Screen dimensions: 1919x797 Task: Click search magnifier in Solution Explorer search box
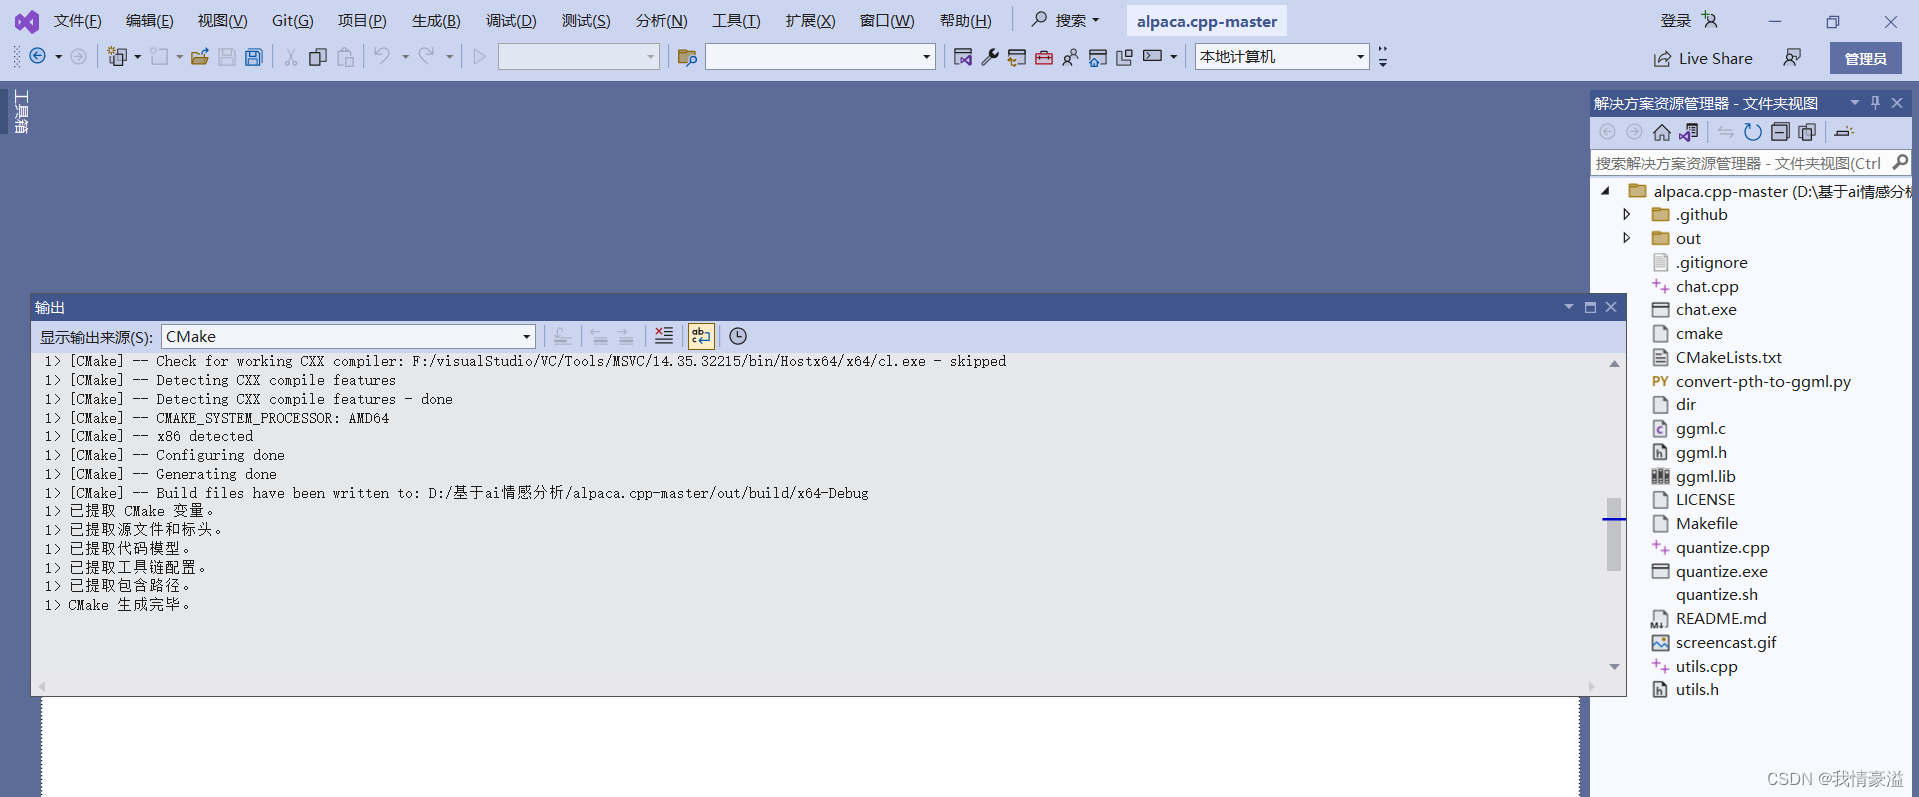click(x=1900, y=162)
